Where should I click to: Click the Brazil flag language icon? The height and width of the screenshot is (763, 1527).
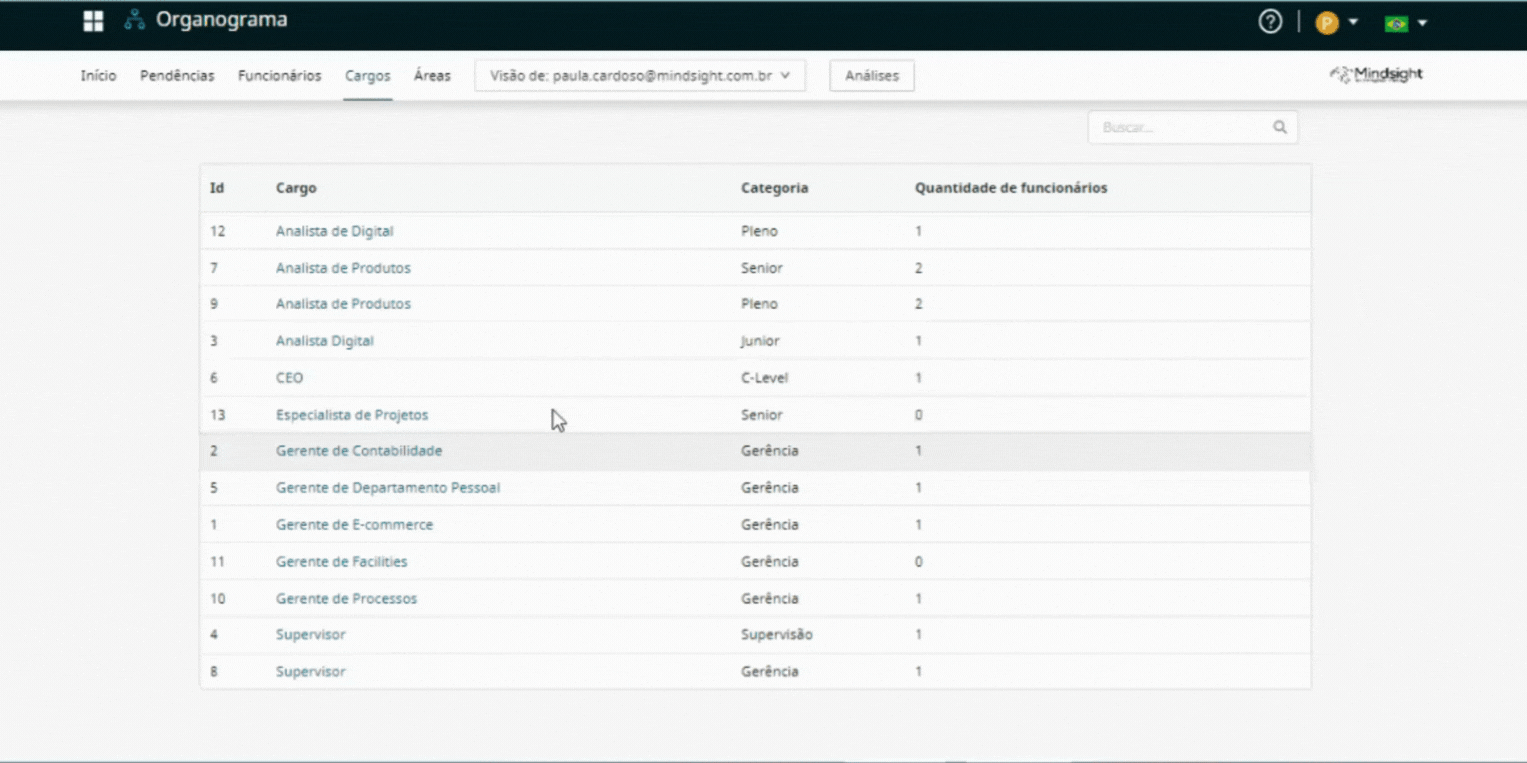[1396, 23]
